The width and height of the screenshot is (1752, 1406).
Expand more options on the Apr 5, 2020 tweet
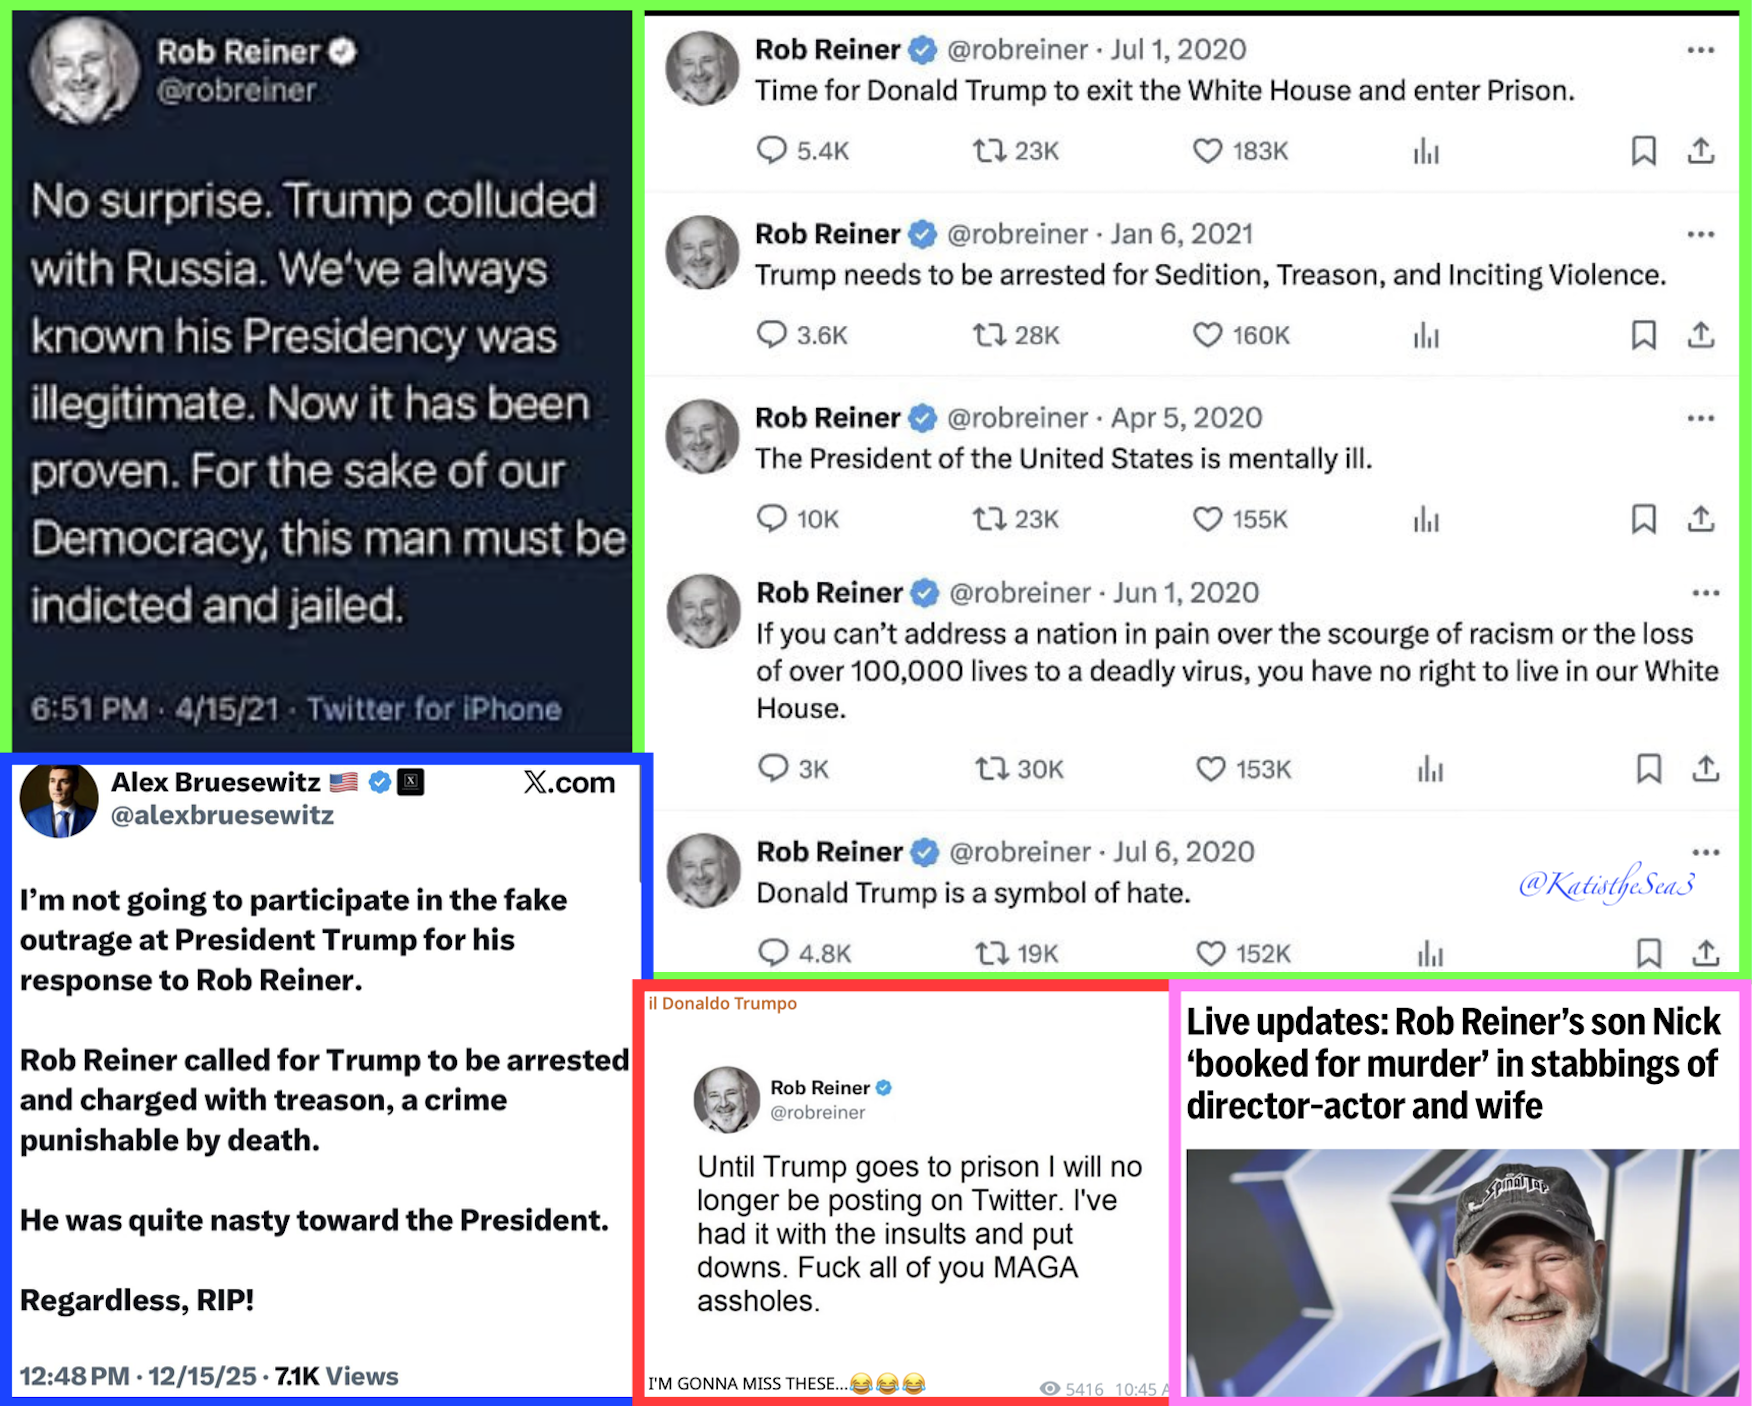[x=1700, y=418]
